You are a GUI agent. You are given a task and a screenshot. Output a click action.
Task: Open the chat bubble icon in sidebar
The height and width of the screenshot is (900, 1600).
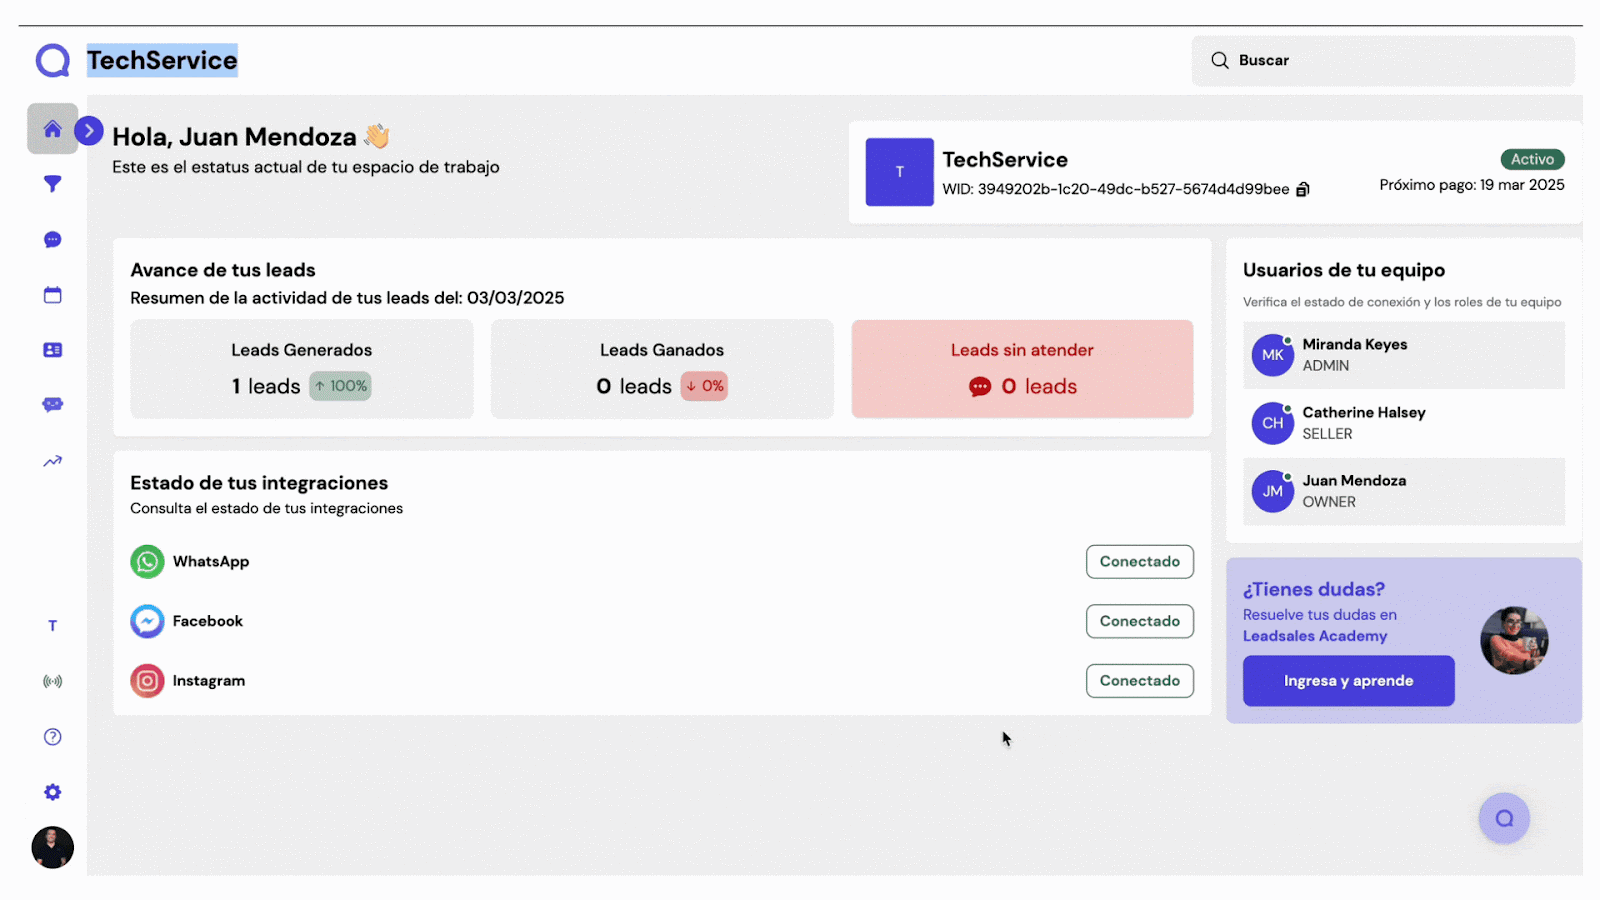(x=53, y=240)
